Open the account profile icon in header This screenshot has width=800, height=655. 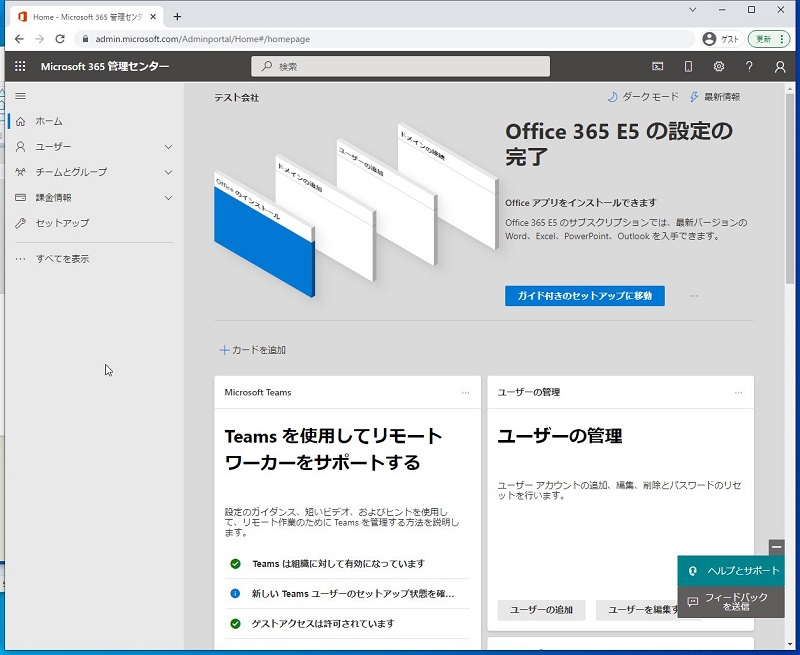(x=780, y=66)
